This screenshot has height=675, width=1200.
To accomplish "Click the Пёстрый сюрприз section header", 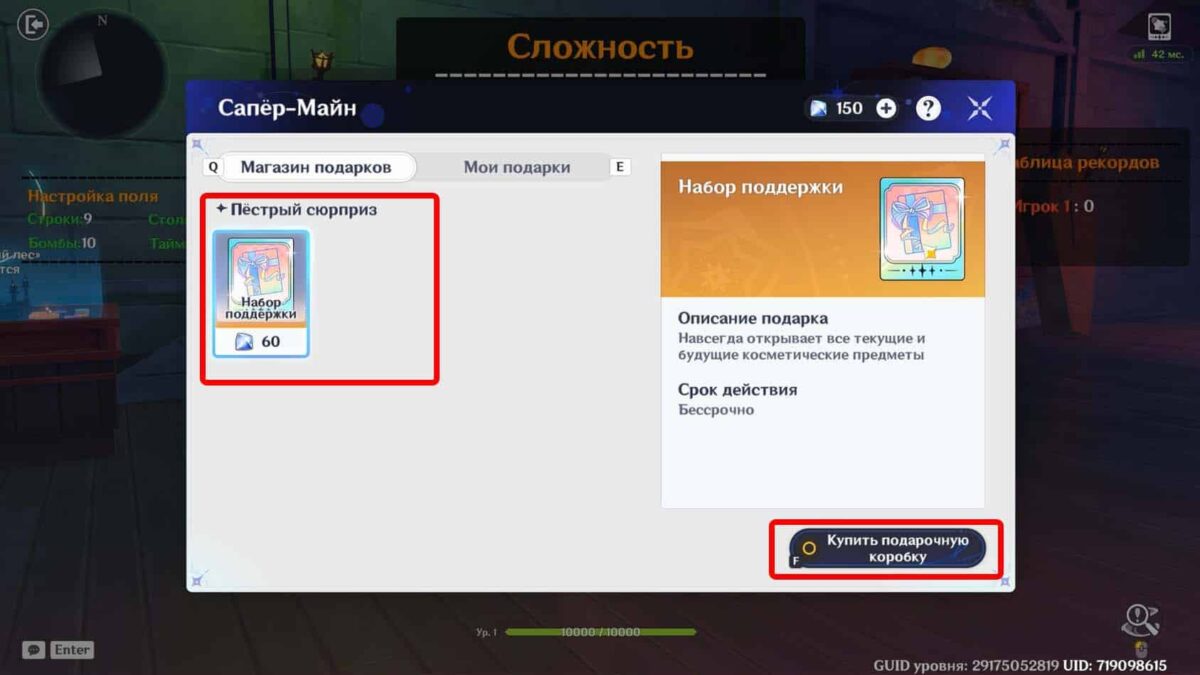I will tap(297, 210).
